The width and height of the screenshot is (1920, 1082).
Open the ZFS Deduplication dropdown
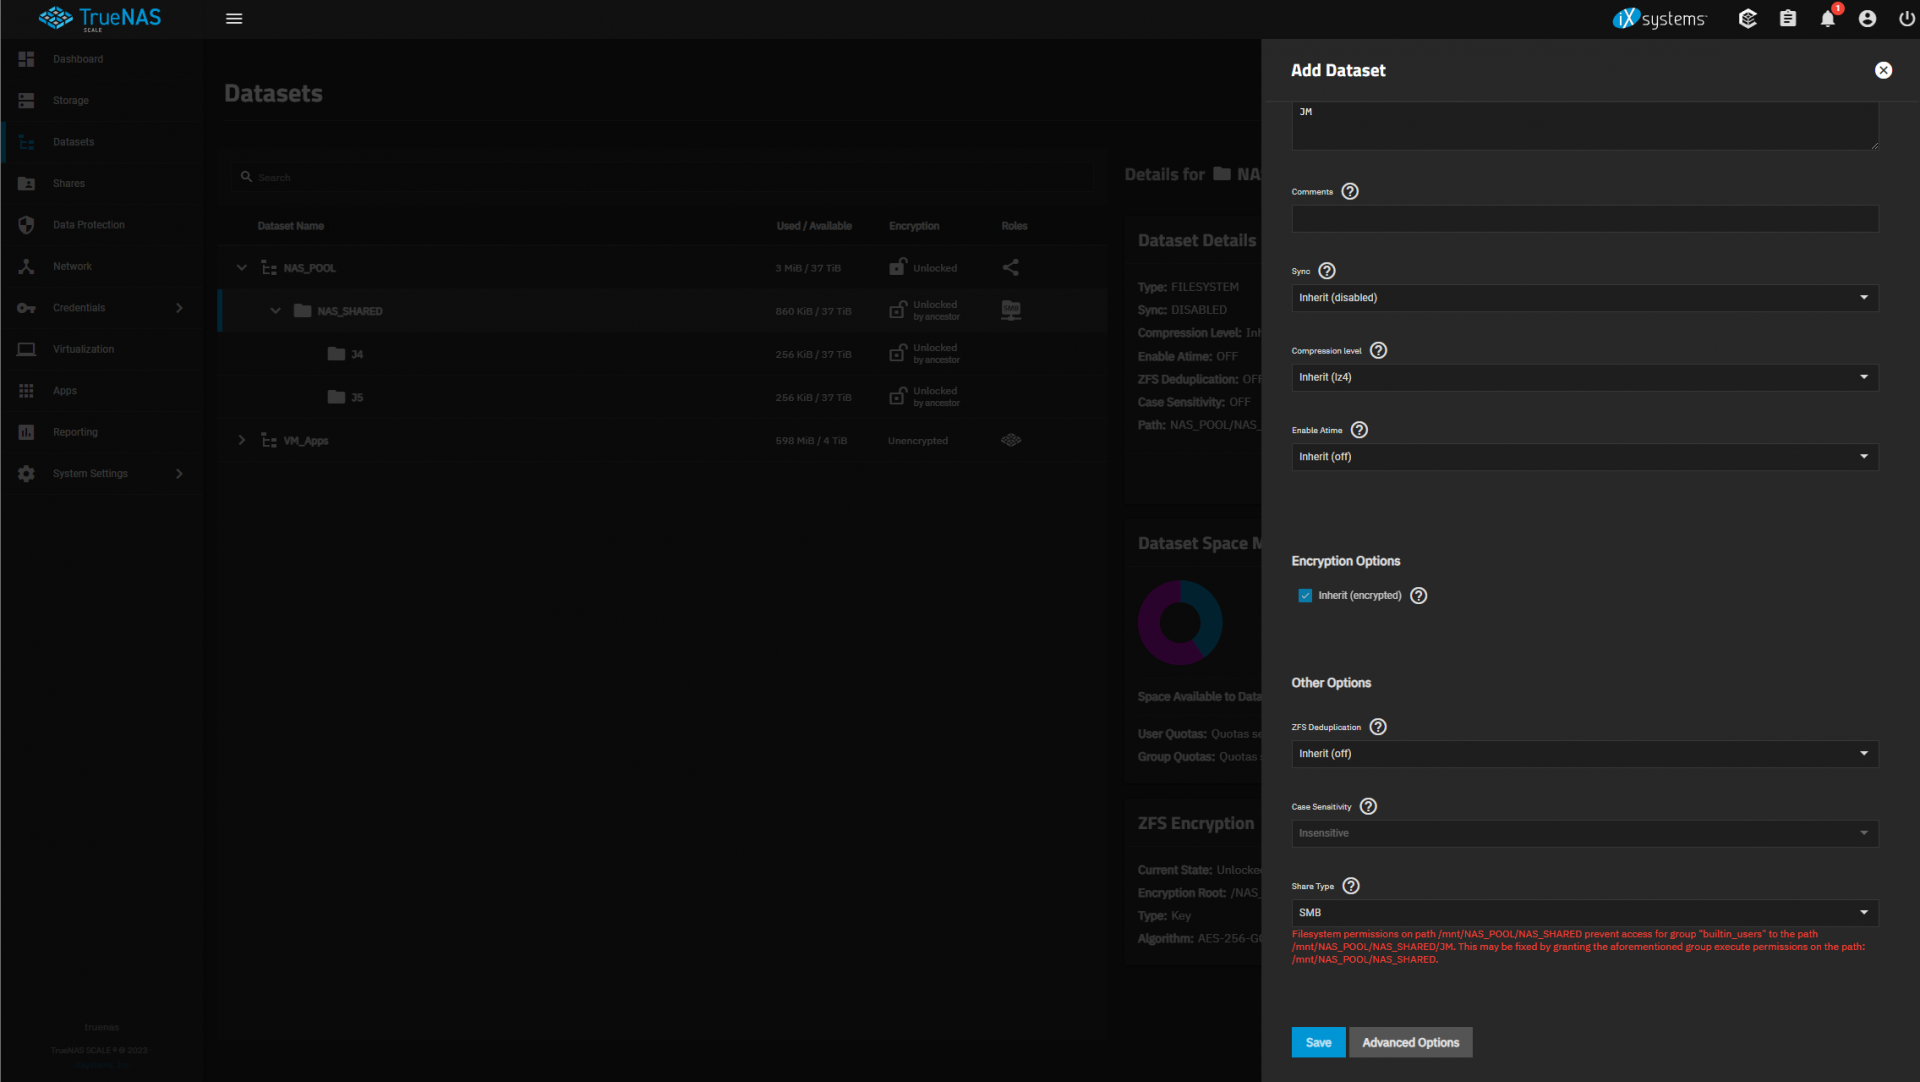(1584, 754)
